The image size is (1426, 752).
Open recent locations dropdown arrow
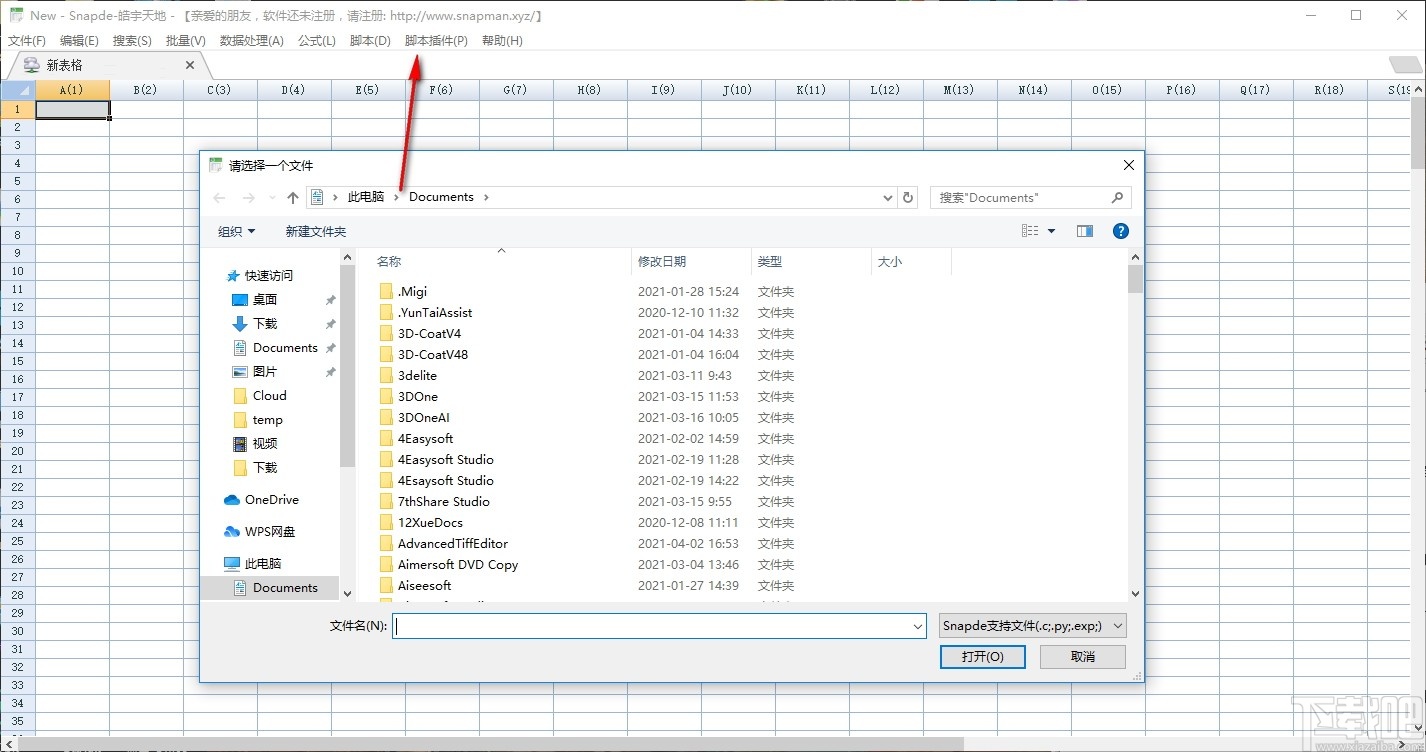pos(272,198)
